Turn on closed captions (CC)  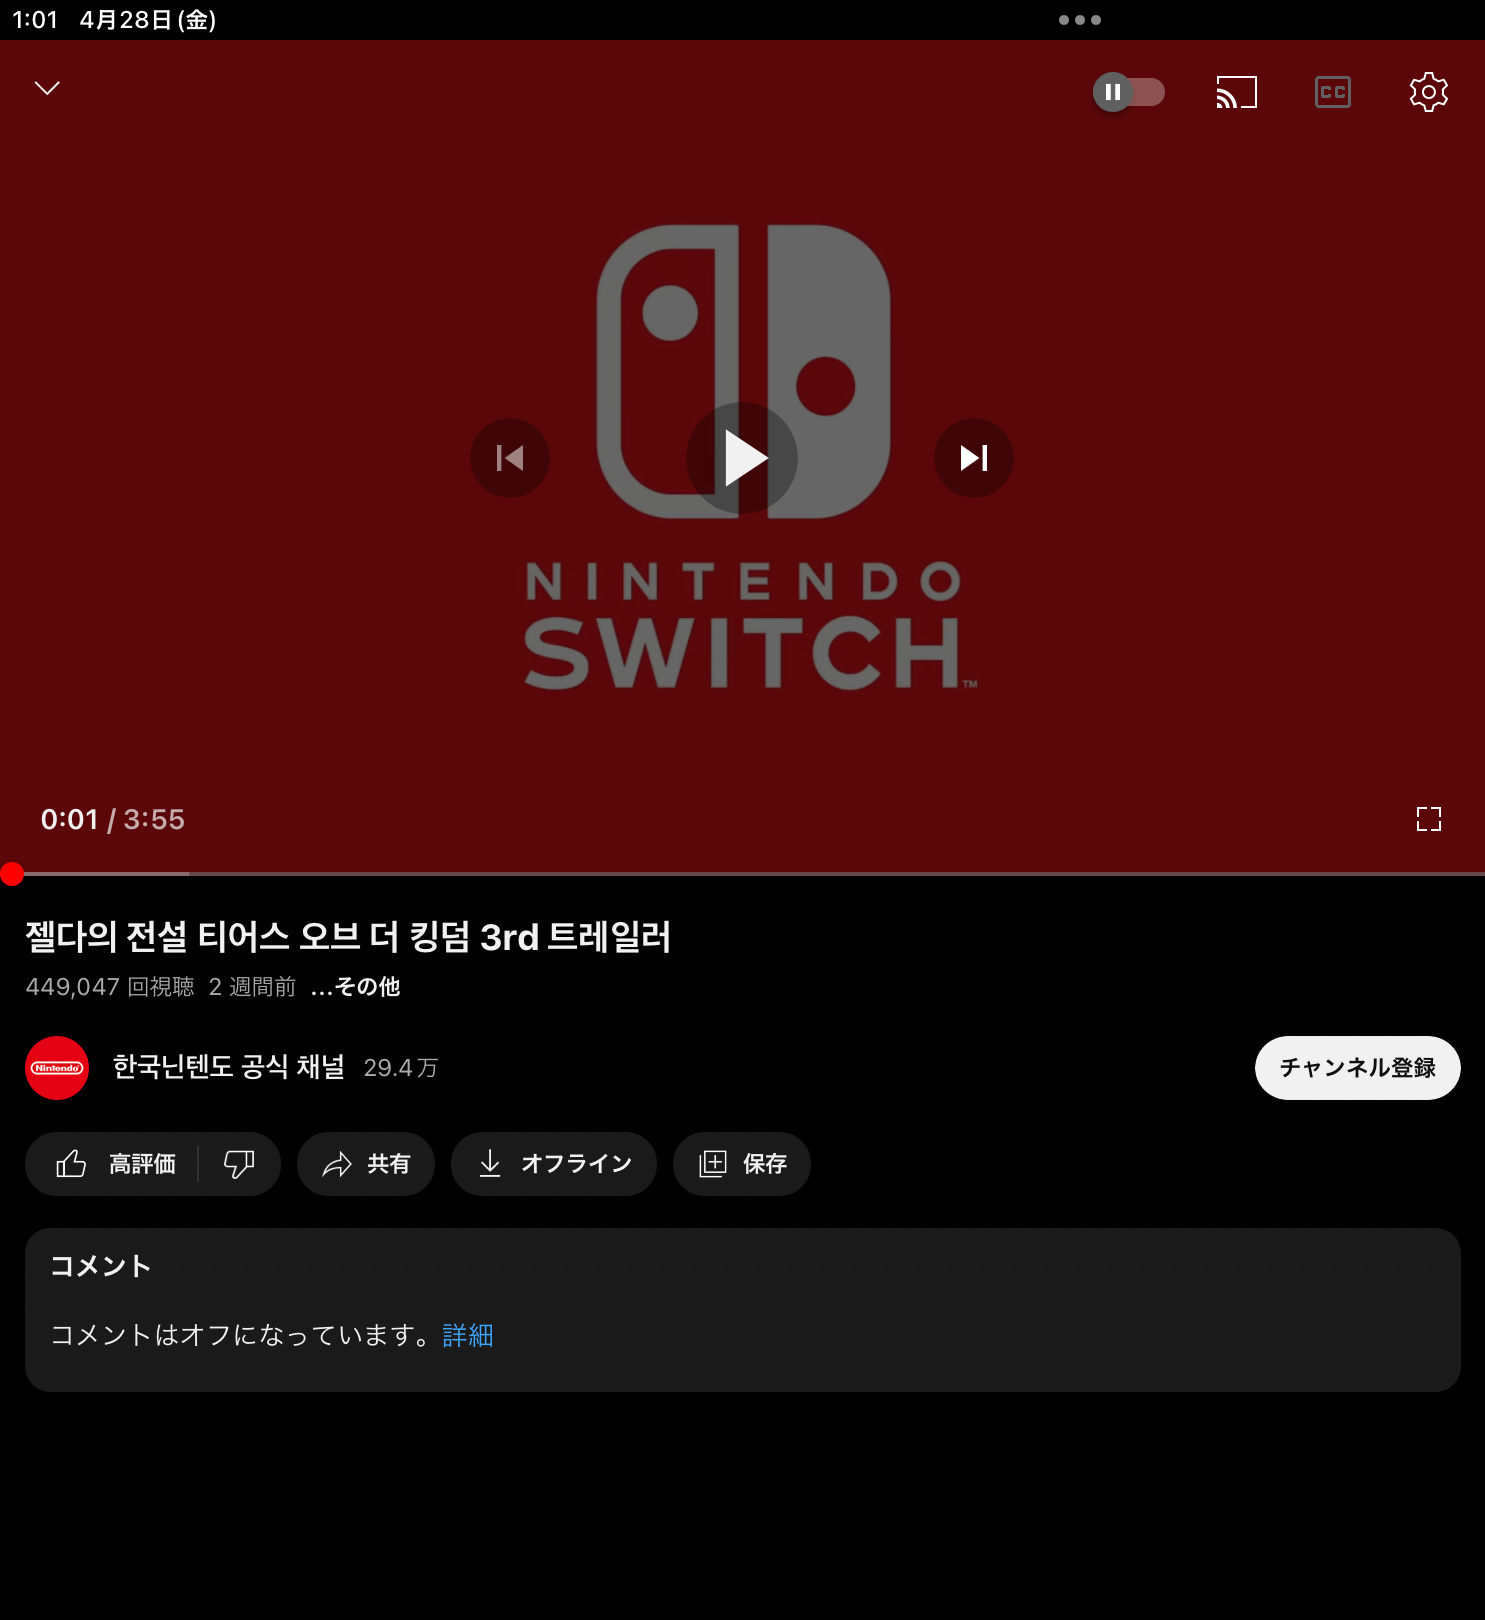[1333, 92]
